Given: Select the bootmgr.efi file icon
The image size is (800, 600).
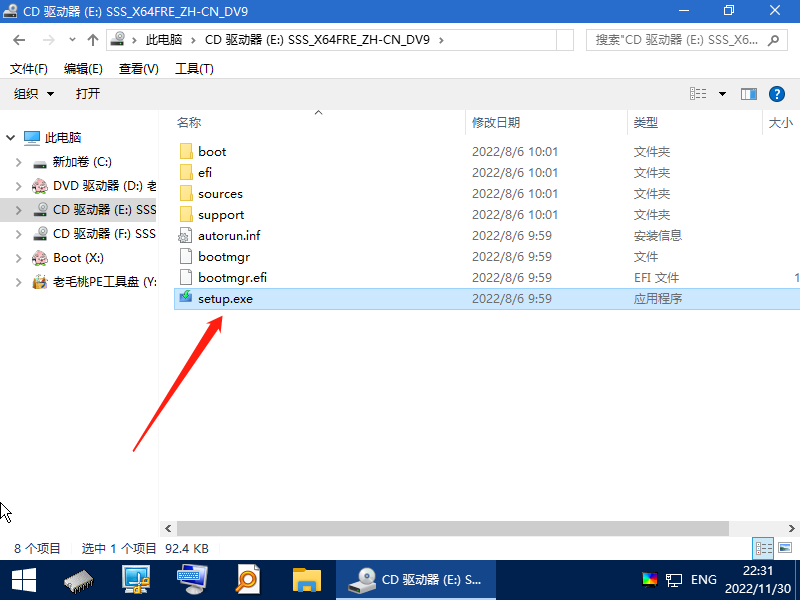Looking at the screenshot, I should point(186,278).
